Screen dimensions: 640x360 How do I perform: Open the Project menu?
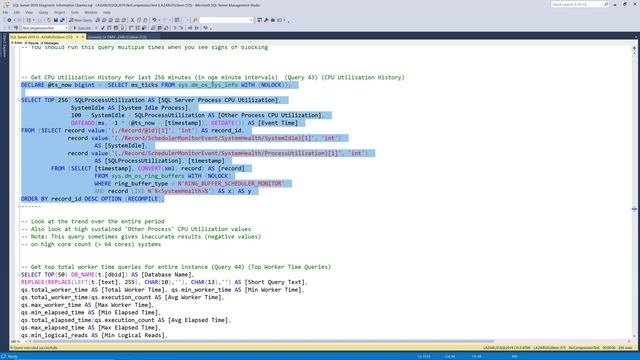point(60,12)
